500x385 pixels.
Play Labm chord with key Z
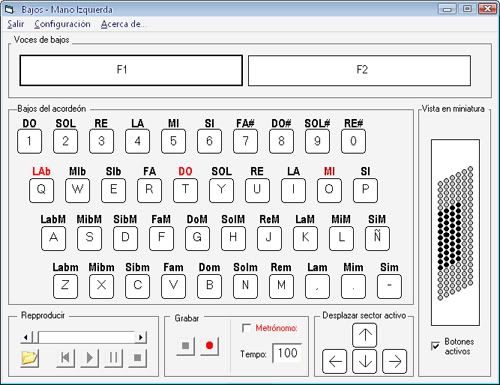click(x=66, y=286)
